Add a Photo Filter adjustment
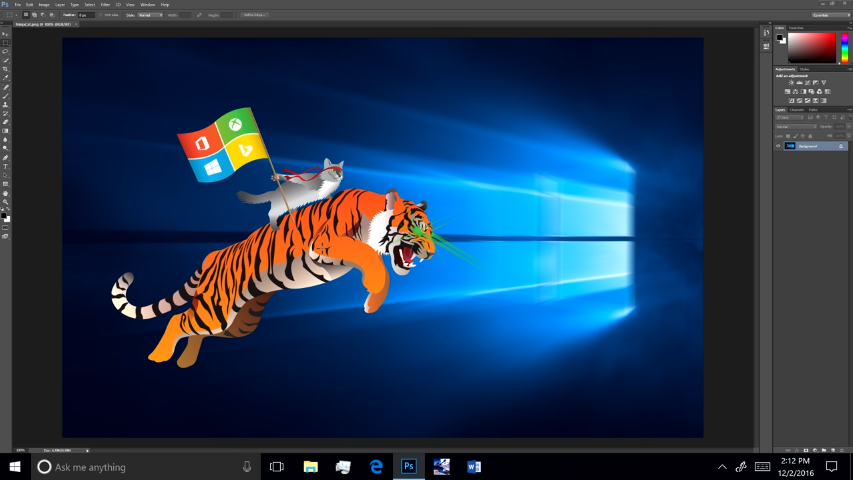 click(x=811, y=91)
